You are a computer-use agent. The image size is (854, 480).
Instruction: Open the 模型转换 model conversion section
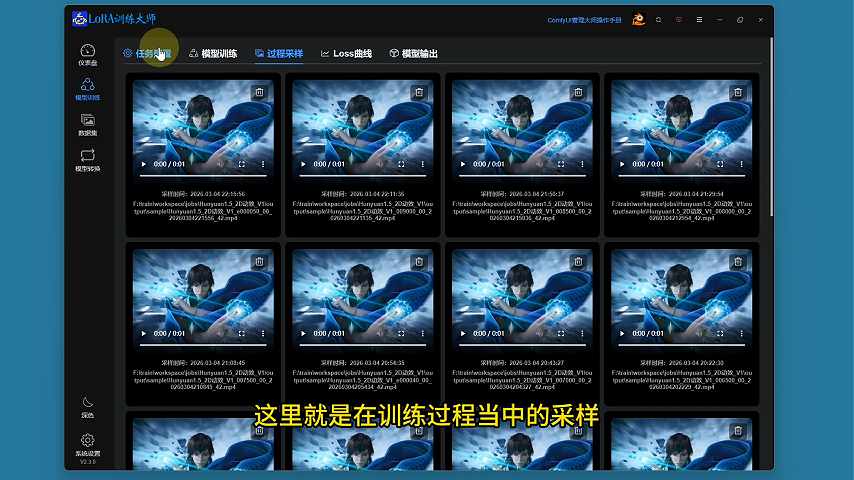tap(88, 160)
